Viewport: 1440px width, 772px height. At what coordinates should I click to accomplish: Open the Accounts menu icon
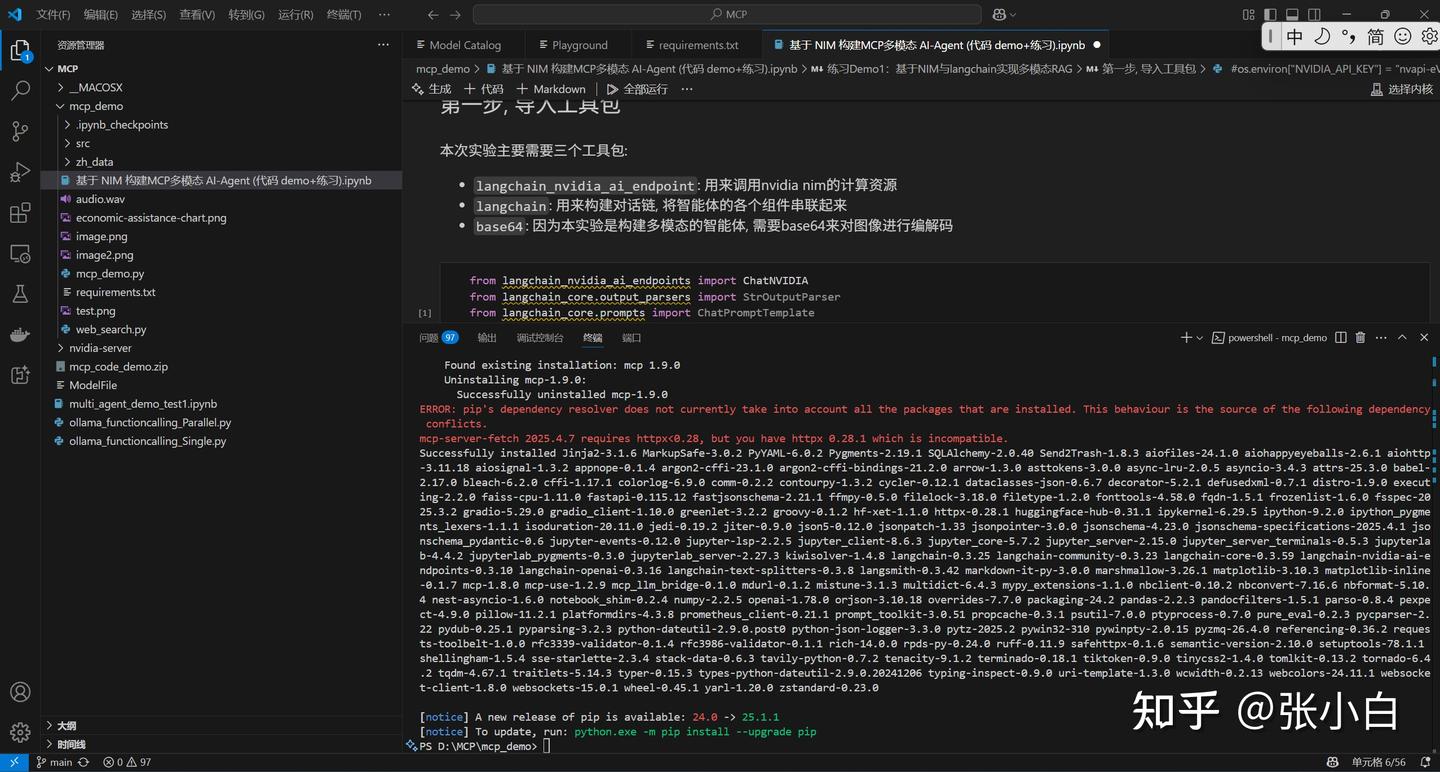pos(20,692)
